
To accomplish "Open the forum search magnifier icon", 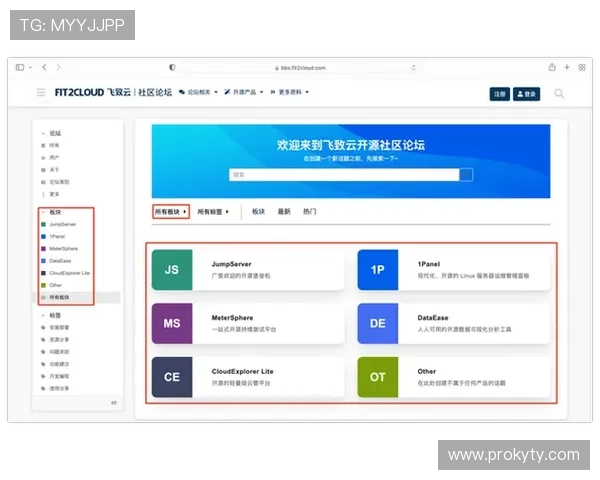I will 559,93.
